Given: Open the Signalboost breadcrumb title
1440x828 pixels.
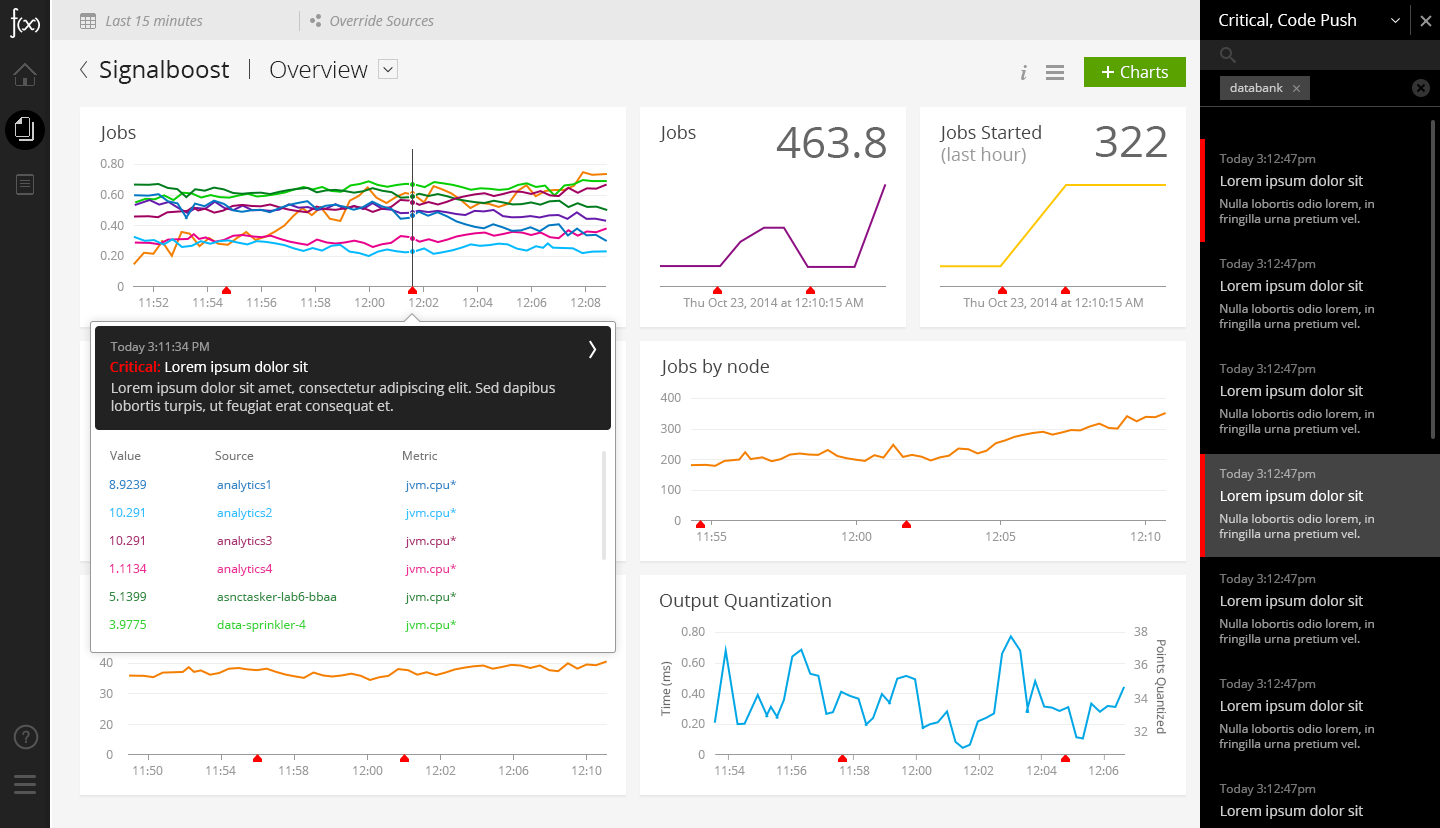Looking at the screenshot, I should [x=164, y=69].
